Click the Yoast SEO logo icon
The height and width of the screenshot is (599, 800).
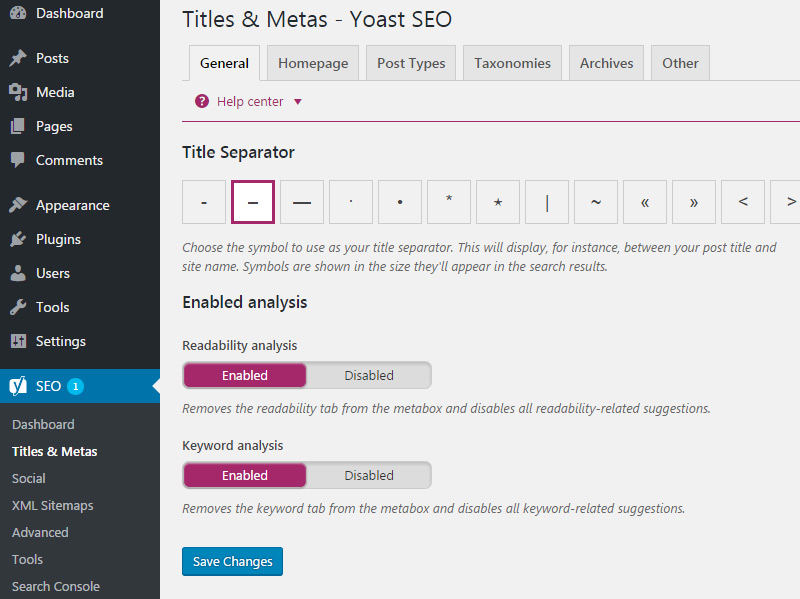[x=18, y=386]
